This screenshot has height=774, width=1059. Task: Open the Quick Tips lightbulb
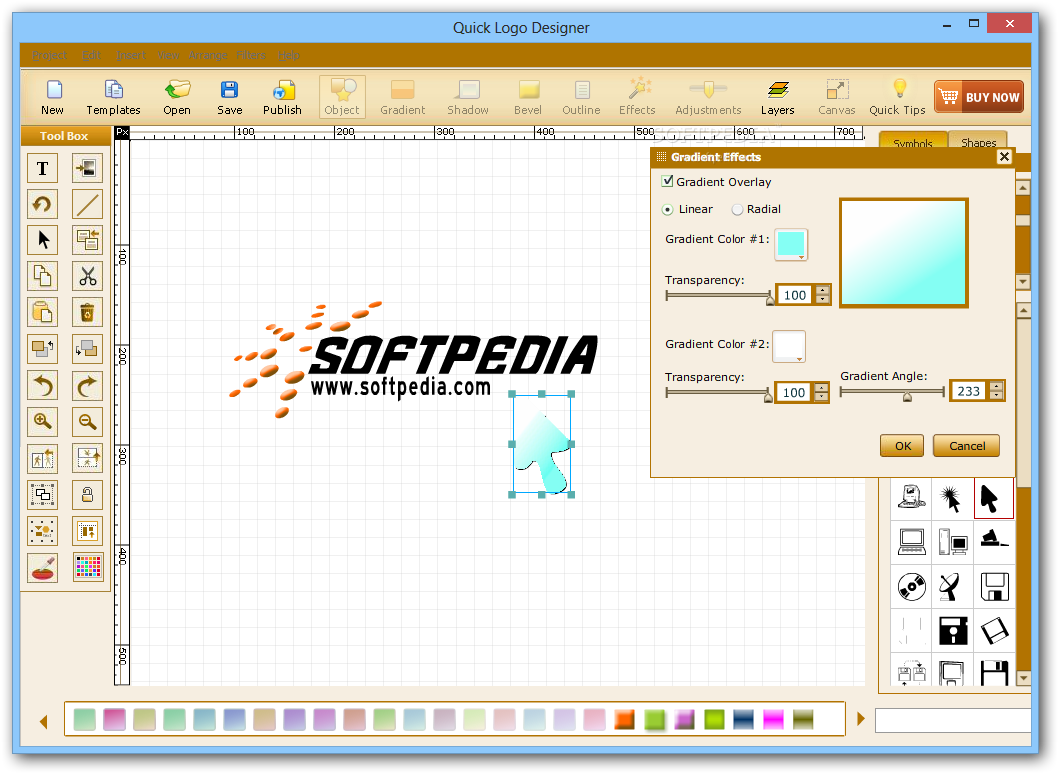(x=898, y=98)
